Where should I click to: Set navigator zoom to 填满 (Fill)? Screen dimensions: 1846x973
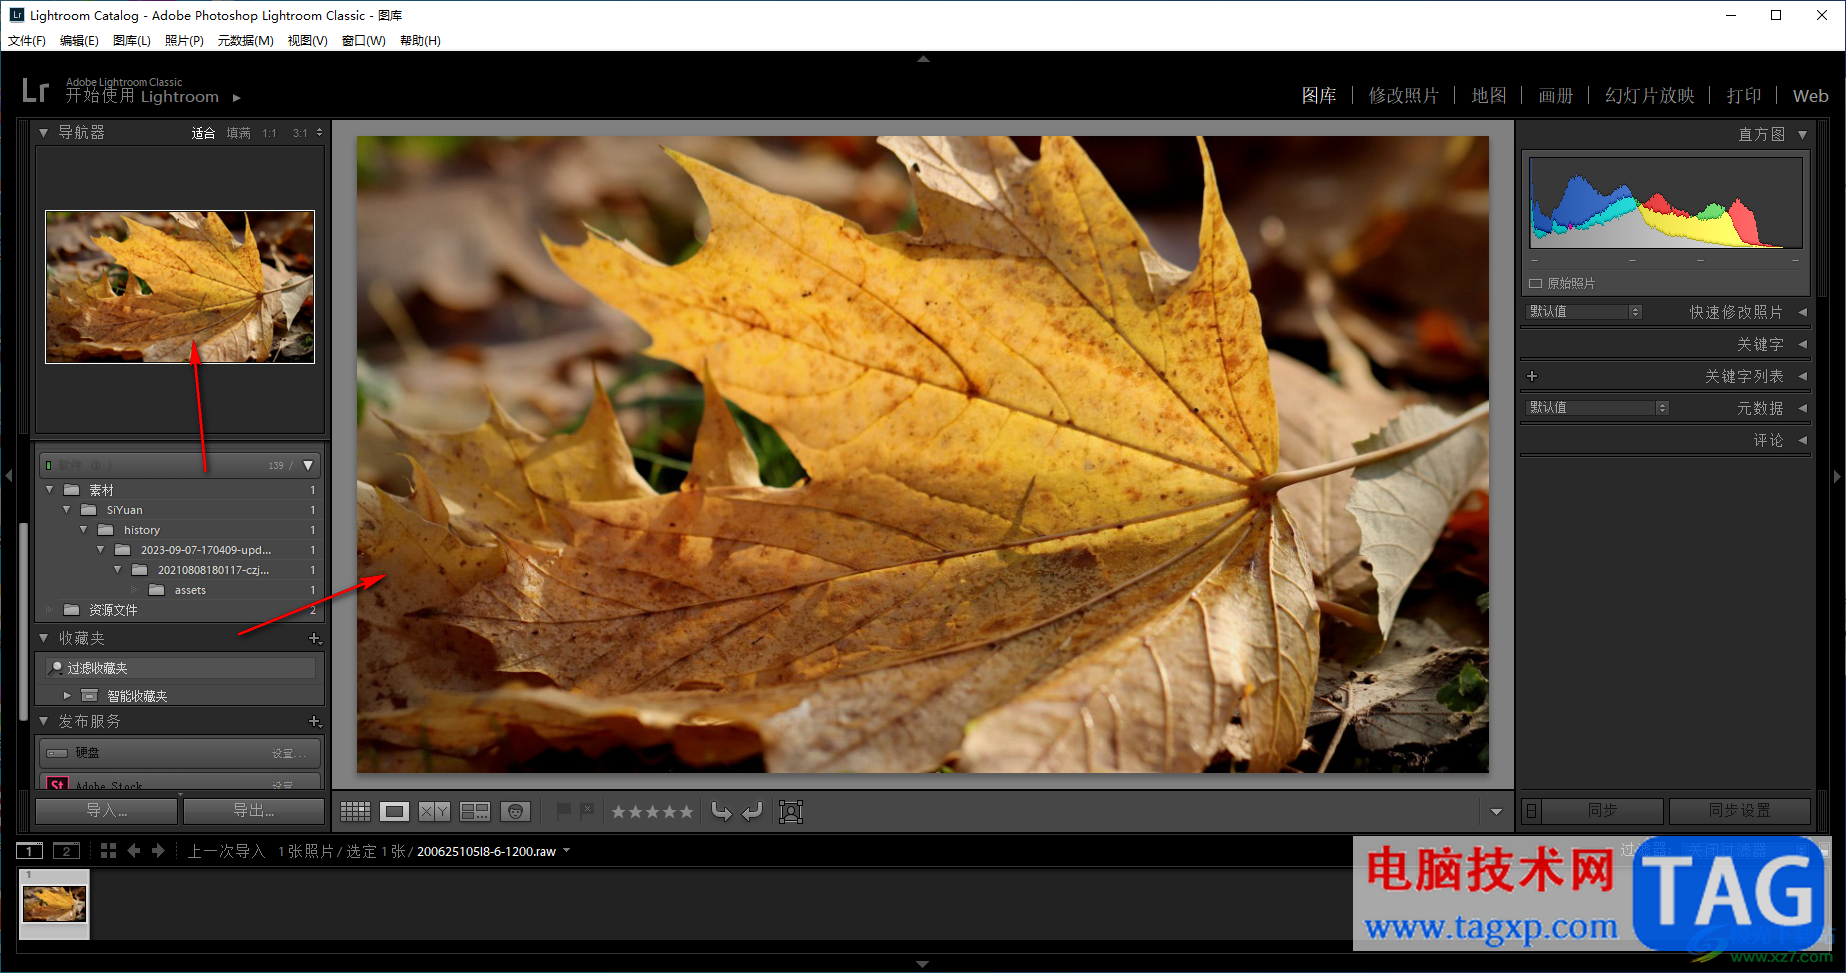pos(238,133)
